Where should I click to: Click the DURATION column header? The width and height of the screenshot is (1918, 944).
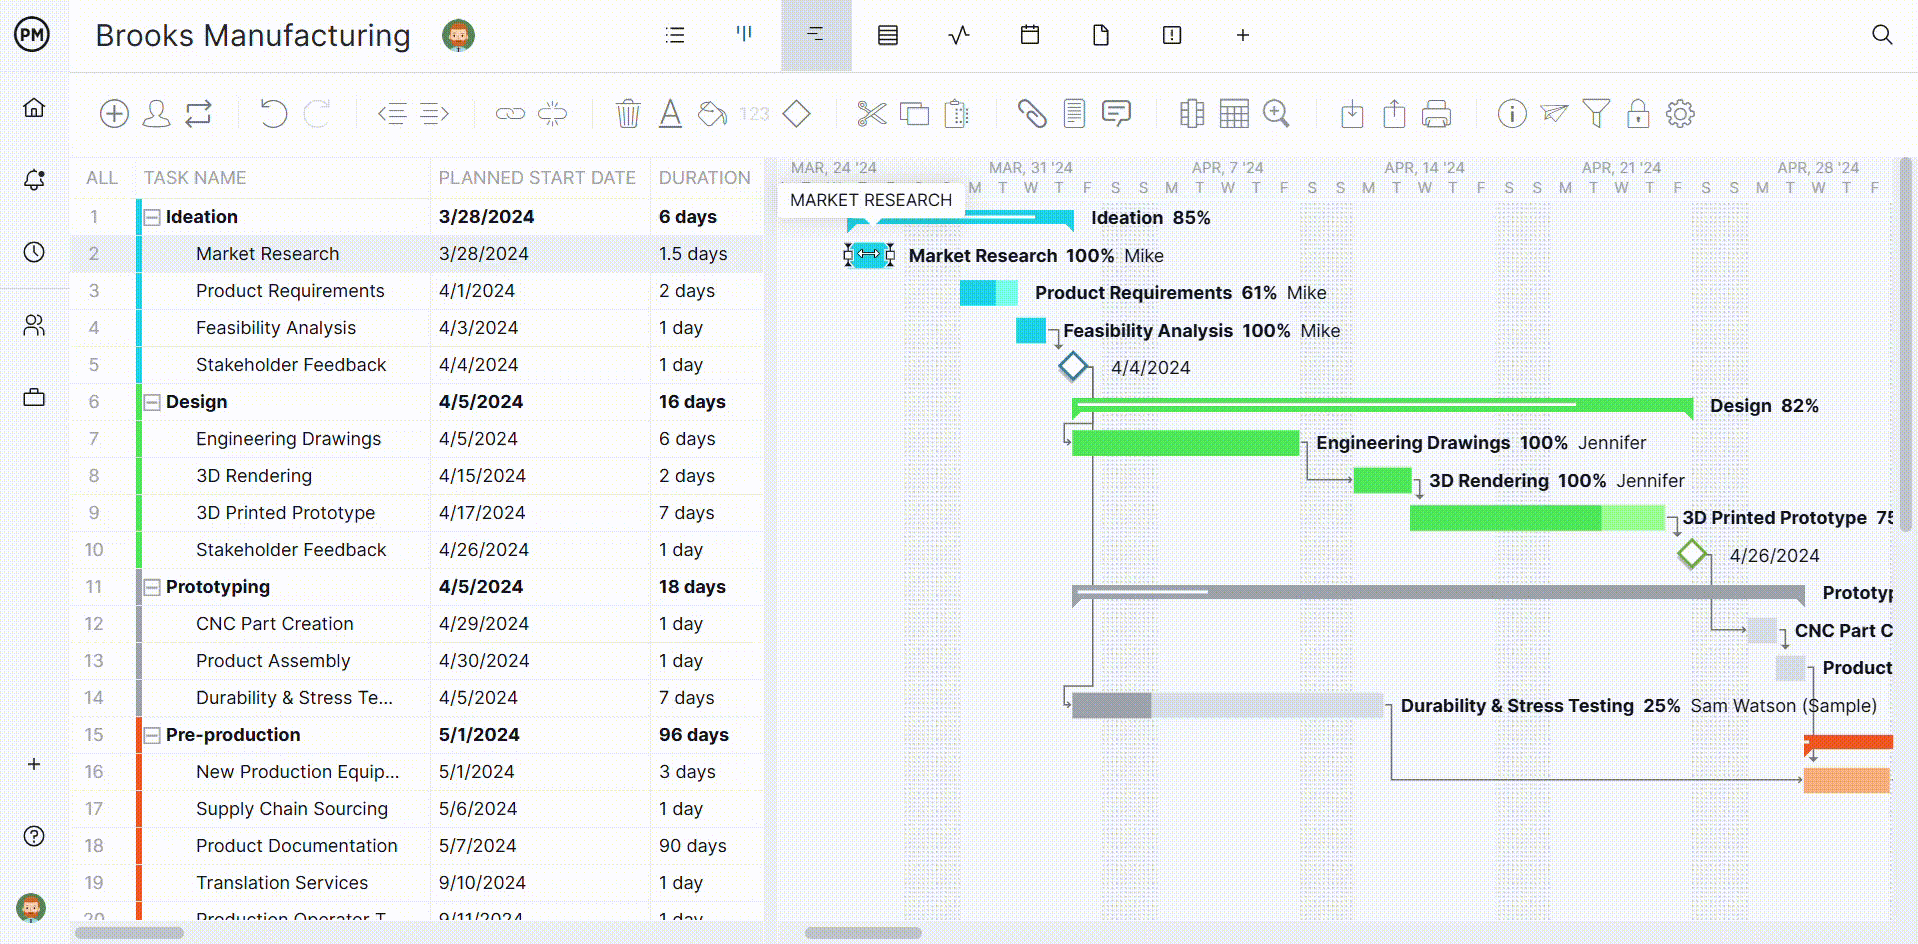704,178
